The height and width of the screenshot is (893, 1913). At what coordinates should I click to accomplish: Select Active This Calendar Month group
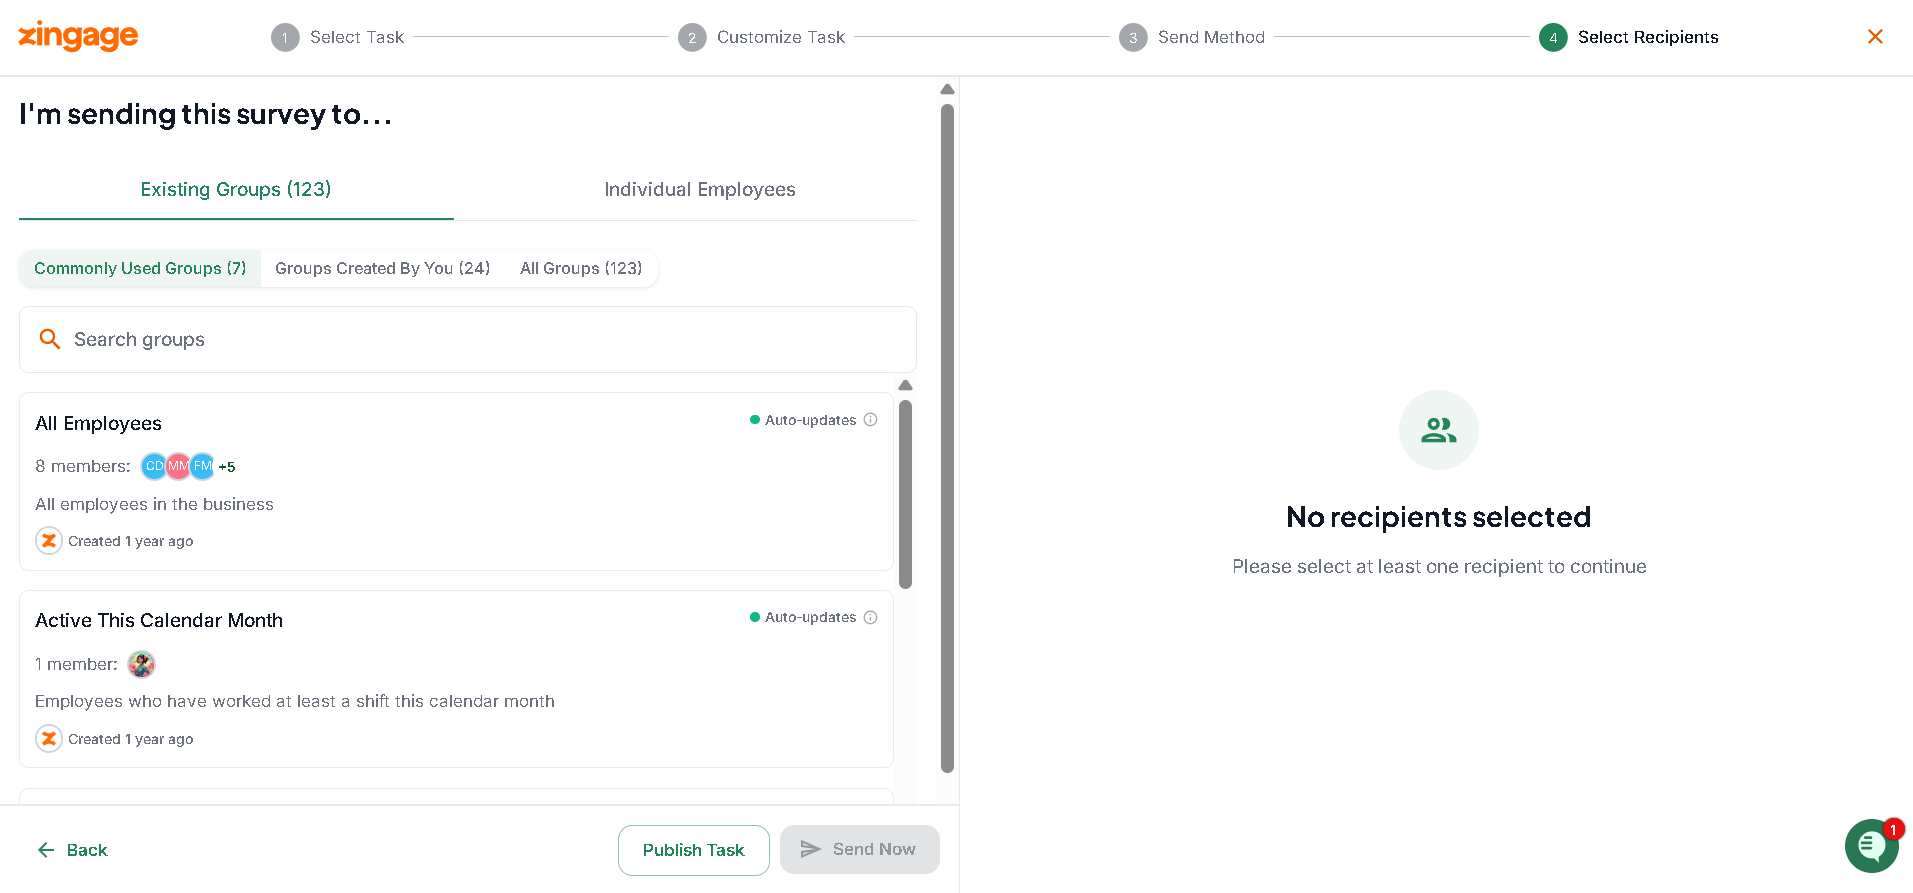(x=456, y=679)
